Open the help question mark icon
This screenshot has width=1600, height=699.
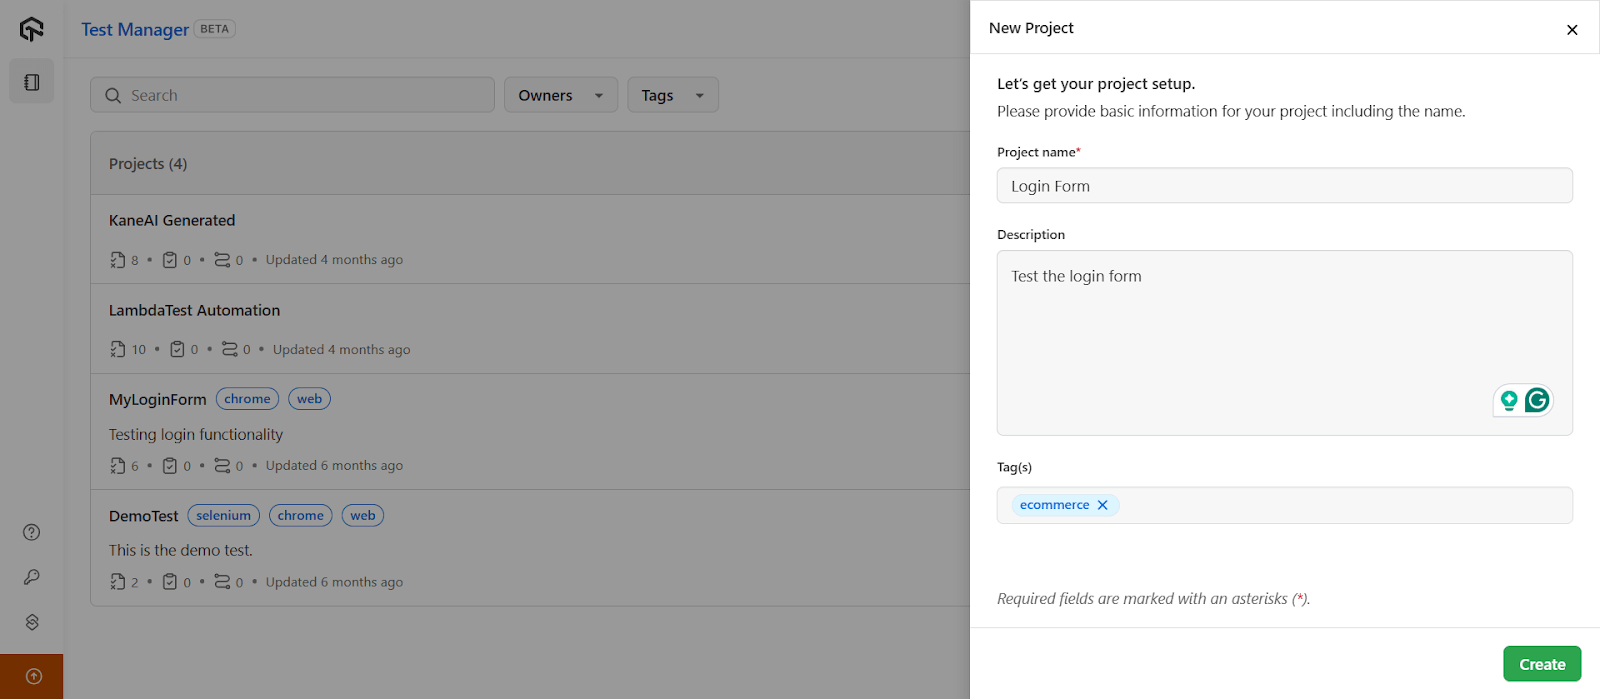click(32, 532)
